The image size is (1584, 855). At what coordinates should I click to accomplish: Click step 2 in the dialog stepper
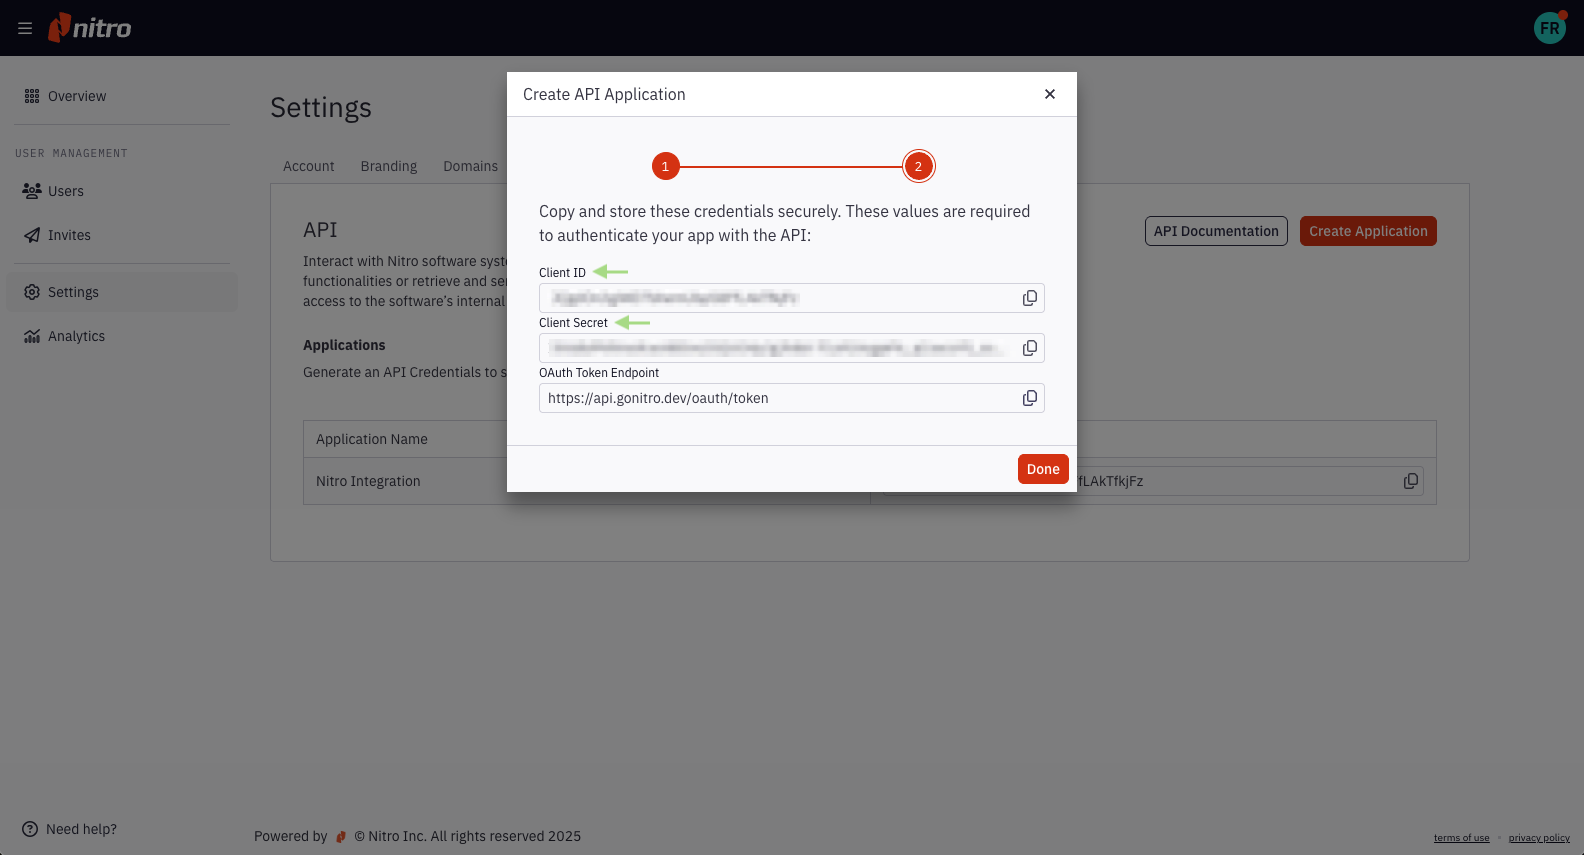click(x=918, y=166)
